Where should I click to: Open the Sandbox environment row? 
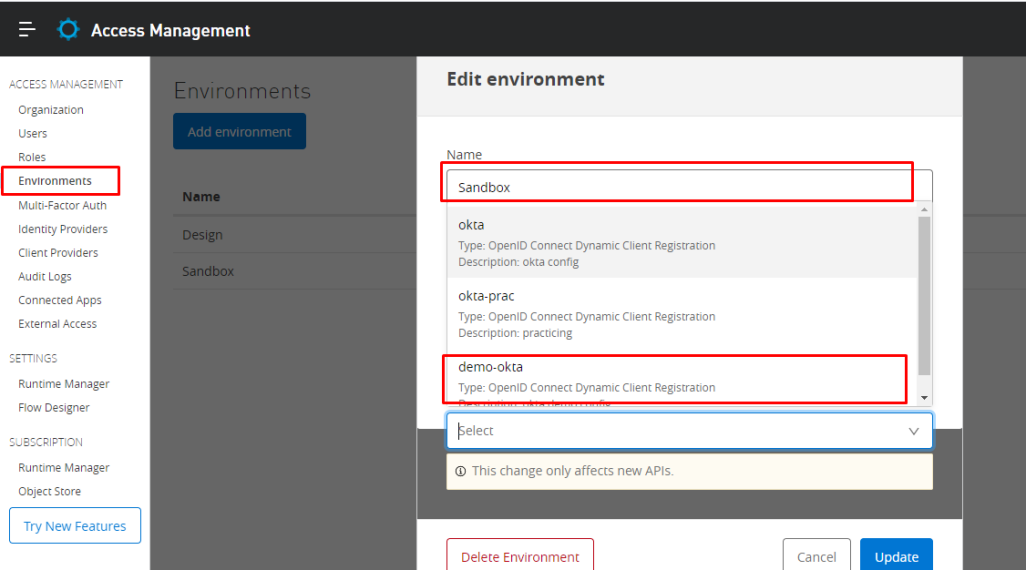tap(294, 271)
